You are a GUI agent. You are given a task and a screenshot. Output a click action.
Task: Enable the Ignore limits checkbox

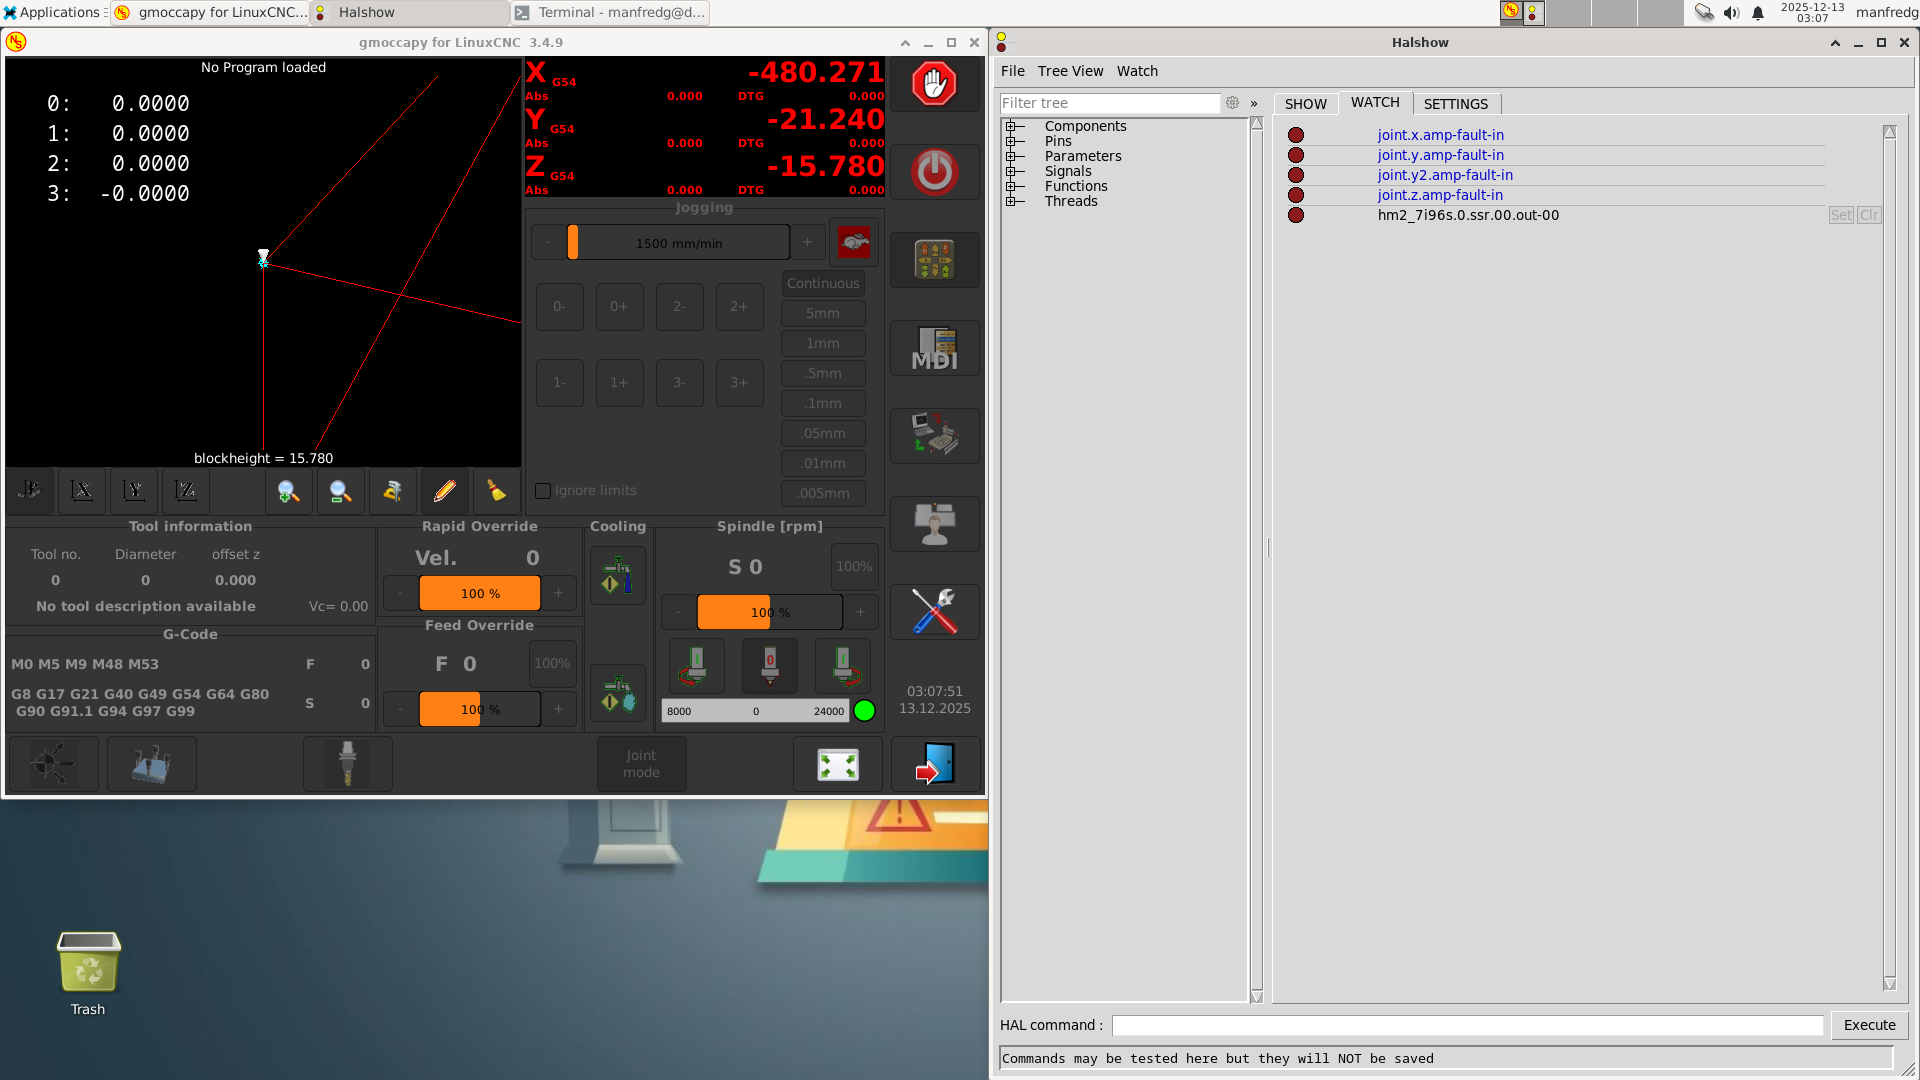pos(543,491)
